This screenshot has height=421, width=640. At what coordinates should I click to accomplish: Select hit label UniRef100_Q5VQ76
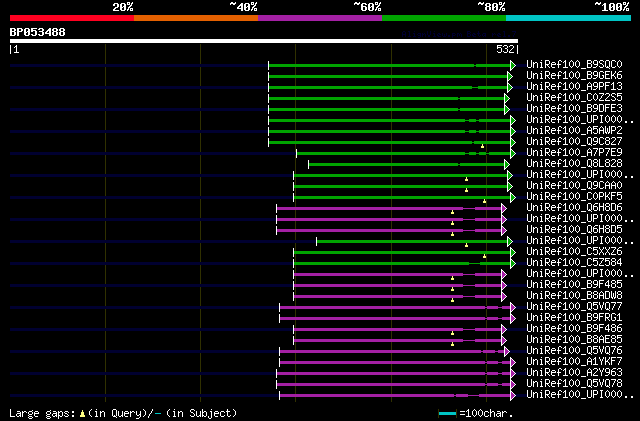[574, 351]
